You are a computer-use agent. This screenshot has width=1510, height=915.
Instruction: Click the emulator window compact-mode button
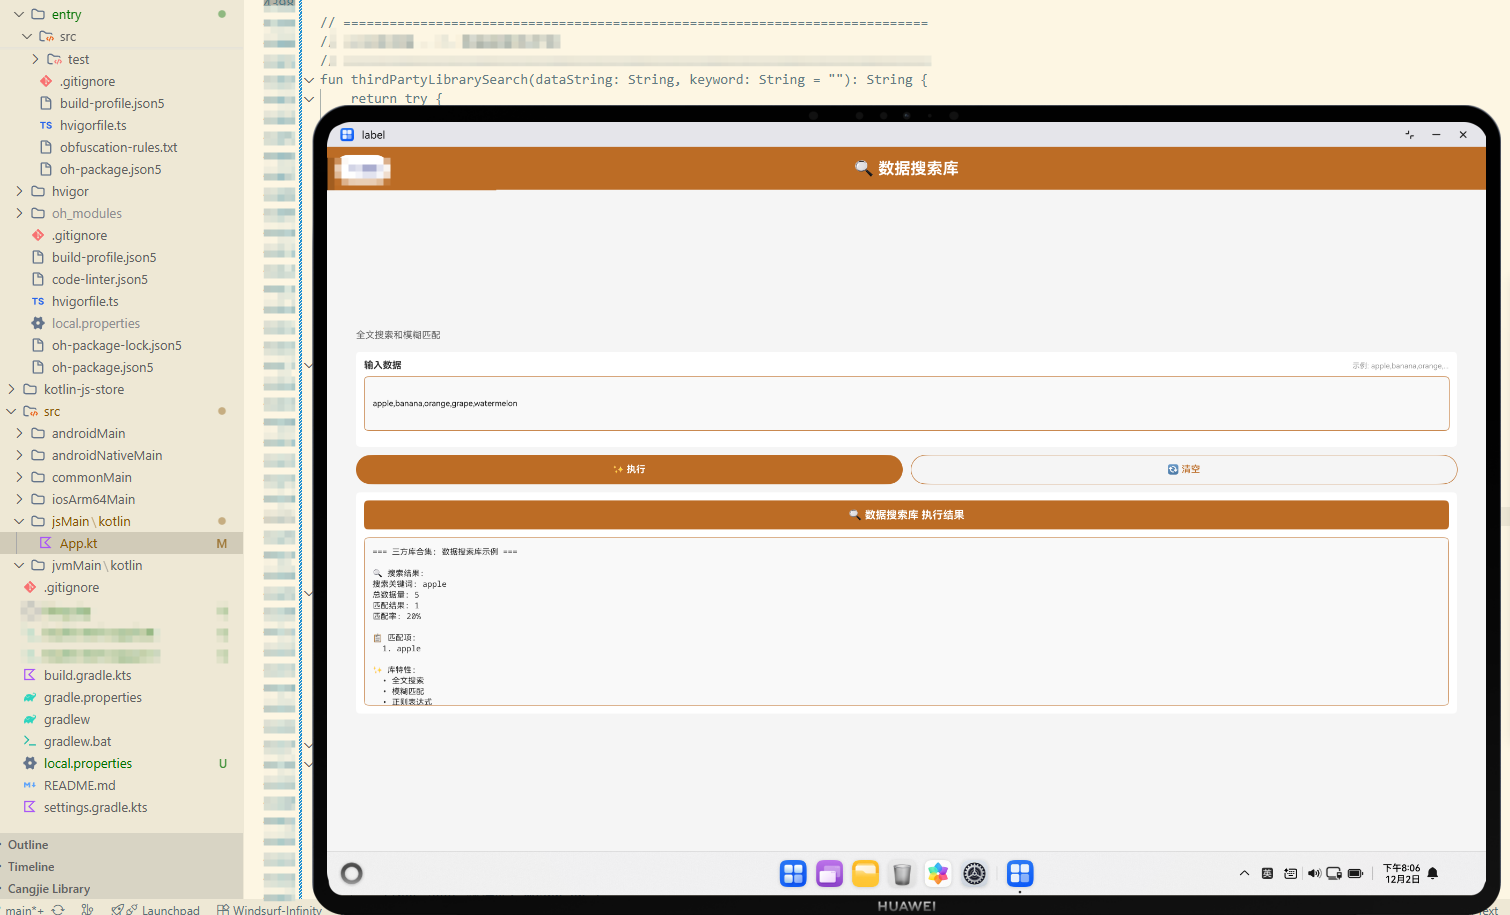pyautogui.click(x=1409, y=134)
